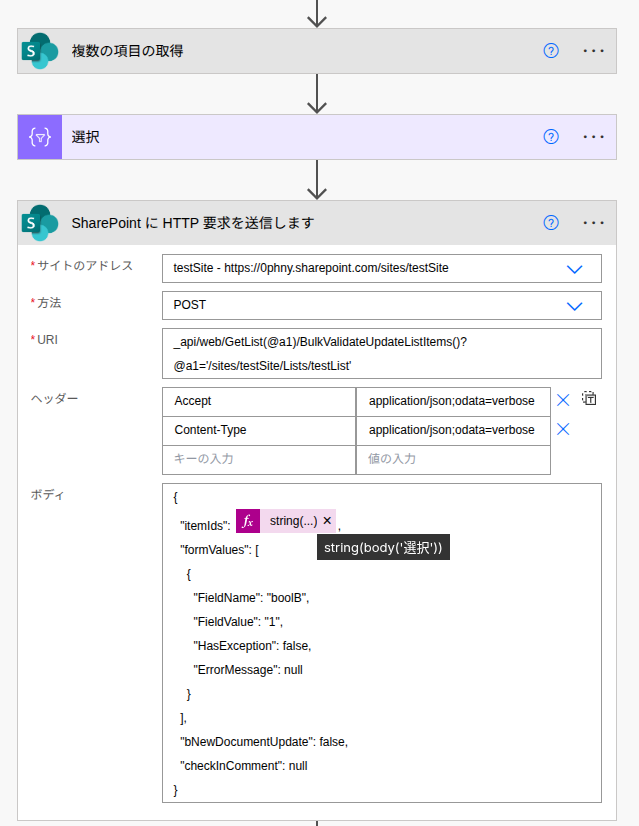Expand the 選択 action card
The width and height of the screenshot is (639, 826).
click(317, 137)
